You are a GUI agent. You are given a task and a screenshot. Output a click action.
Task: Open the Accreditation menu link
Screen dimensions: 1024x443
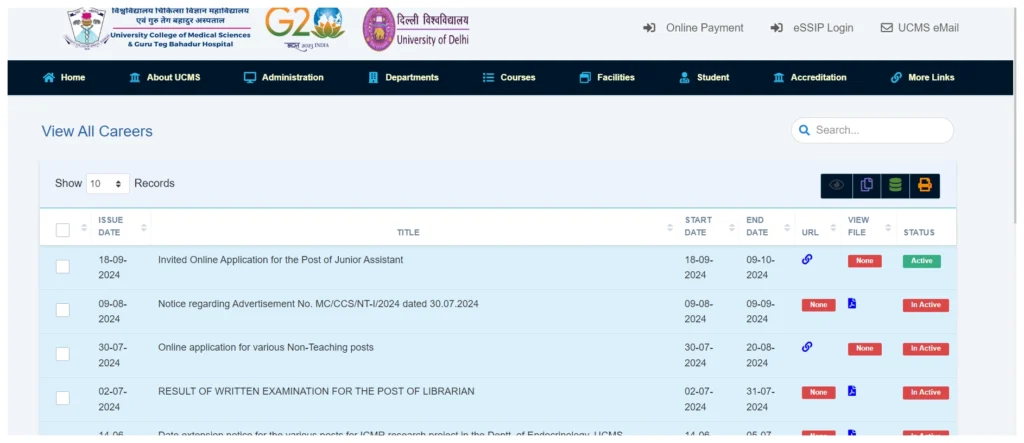click(x=809, y=77)
